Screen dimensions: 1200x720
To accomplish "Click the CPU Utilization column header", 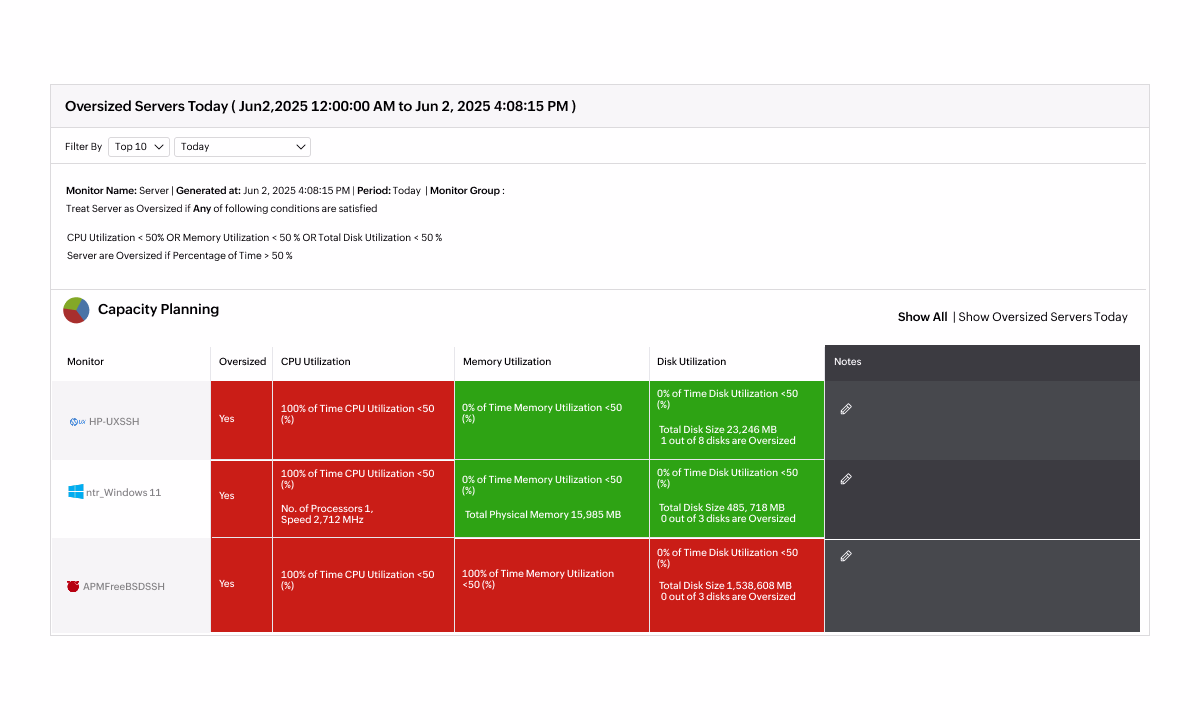I will [x=316, y=362].
